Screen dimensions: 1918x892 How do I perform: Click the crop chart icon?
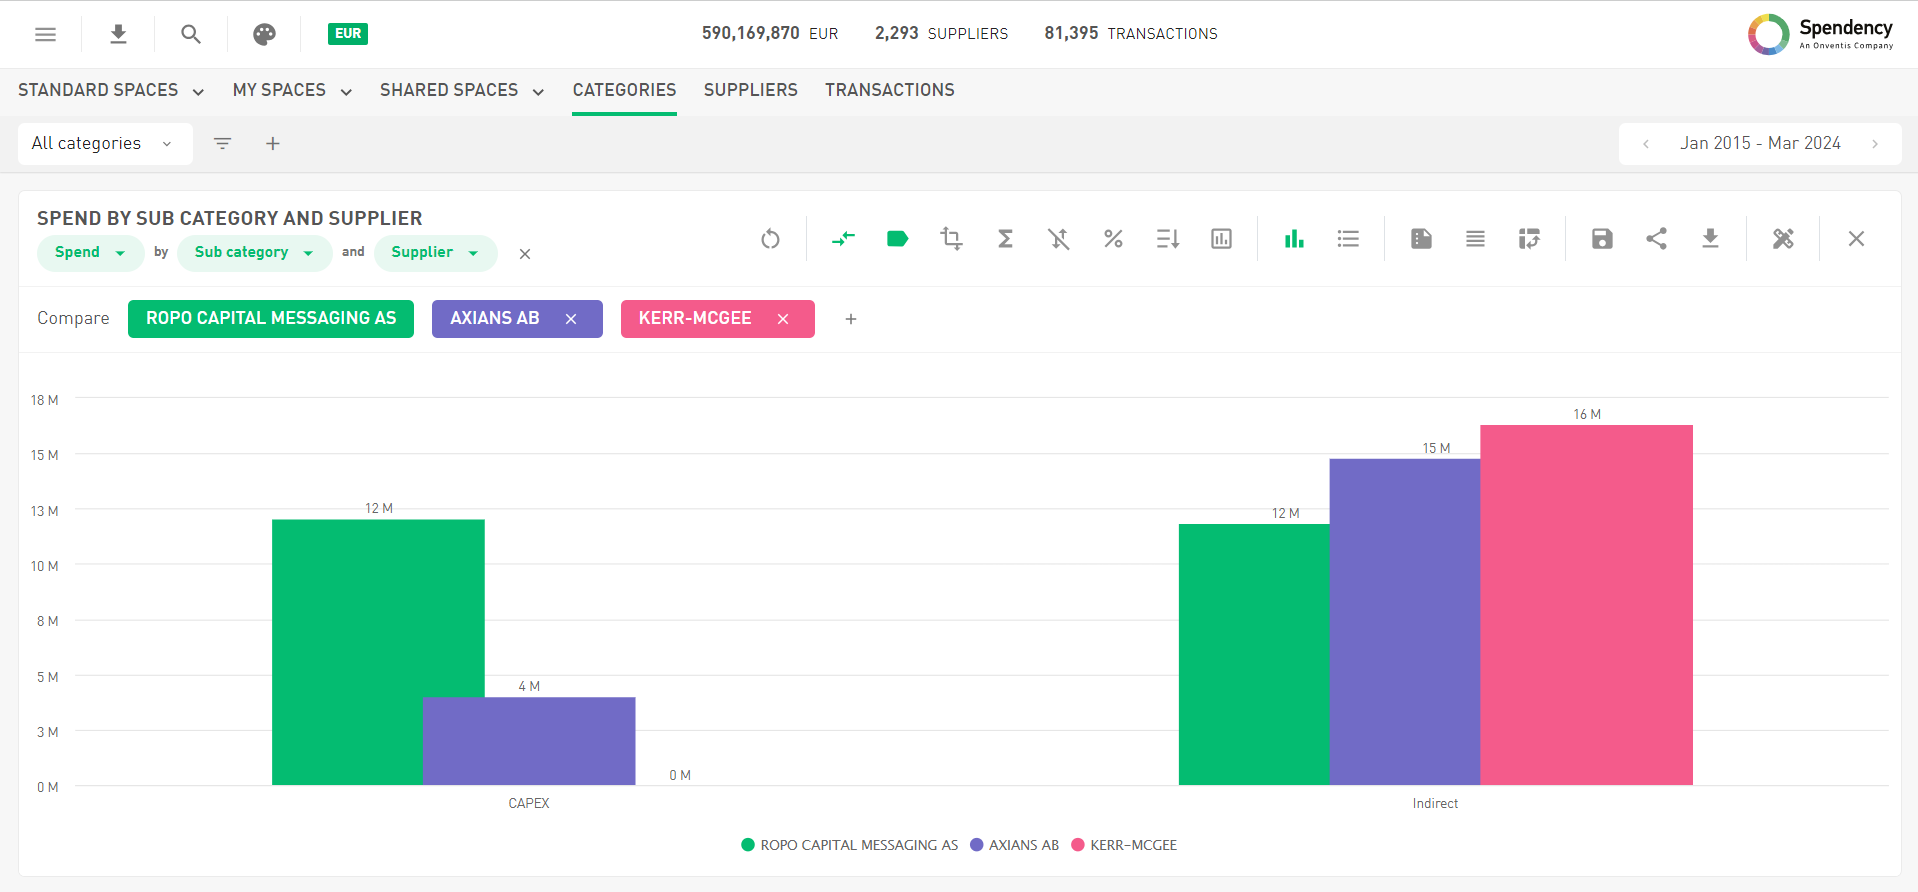coord(951,239)
